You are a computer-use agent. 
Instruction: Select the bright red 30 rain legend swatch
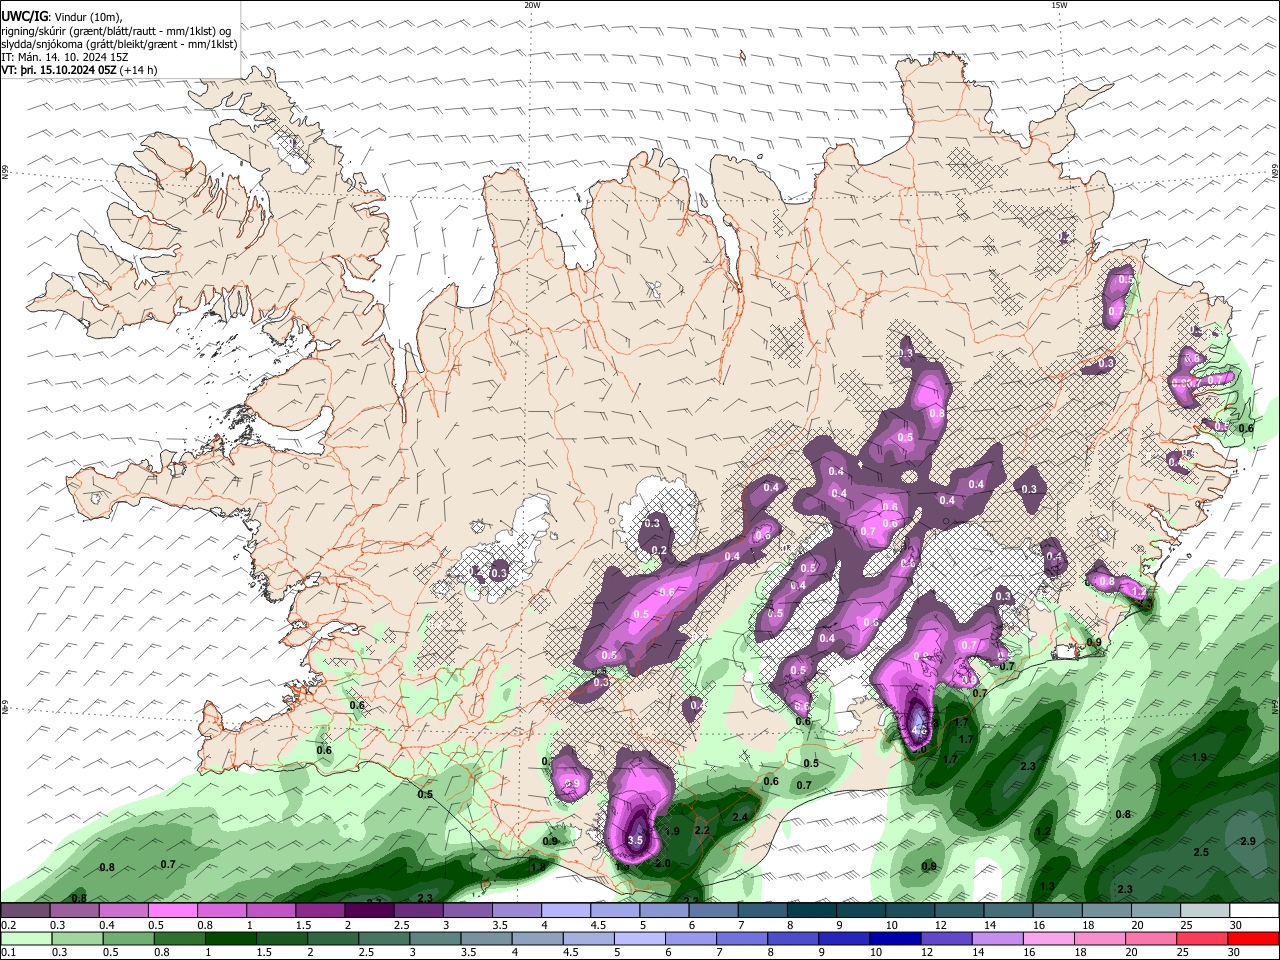[1254, 938]
